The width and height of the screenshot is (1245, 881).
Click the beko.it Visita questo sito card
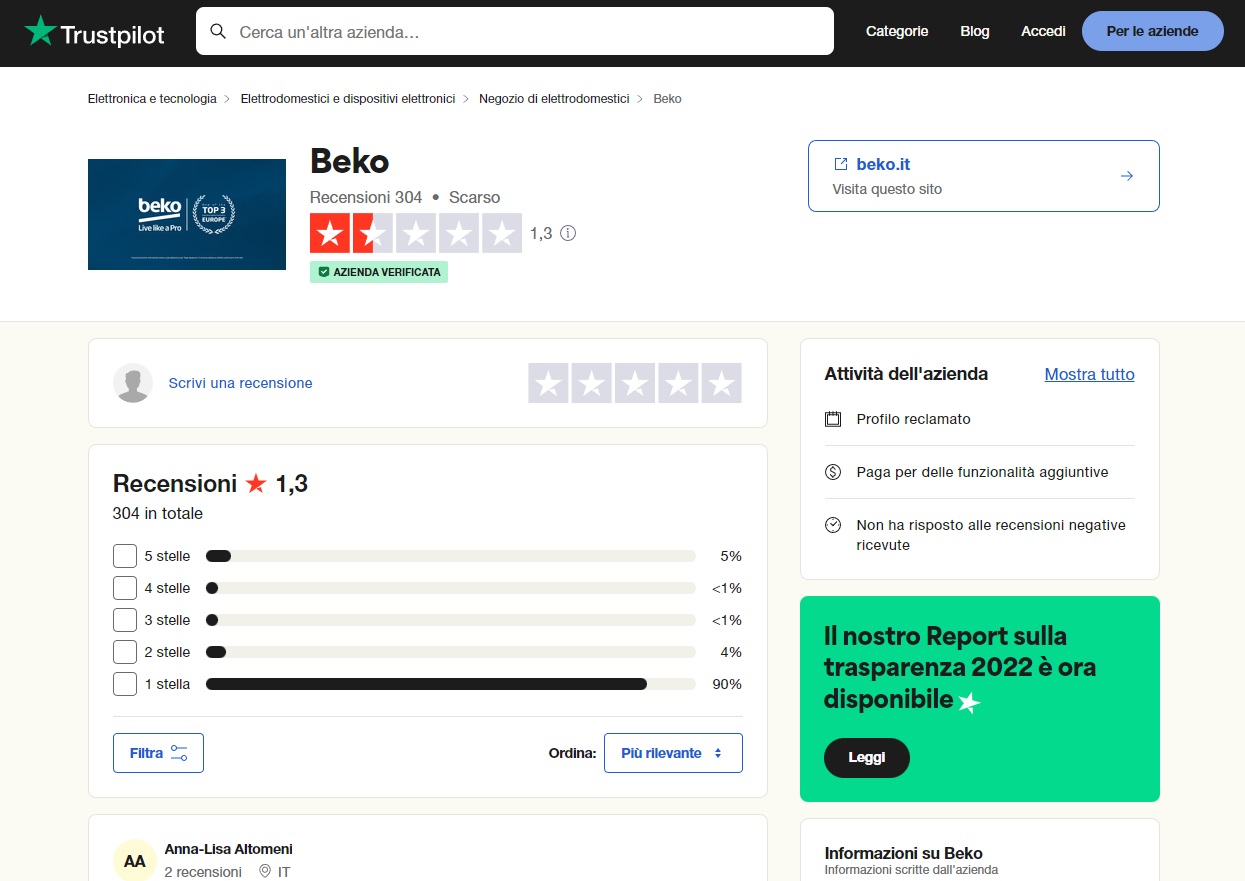[984, 176]
